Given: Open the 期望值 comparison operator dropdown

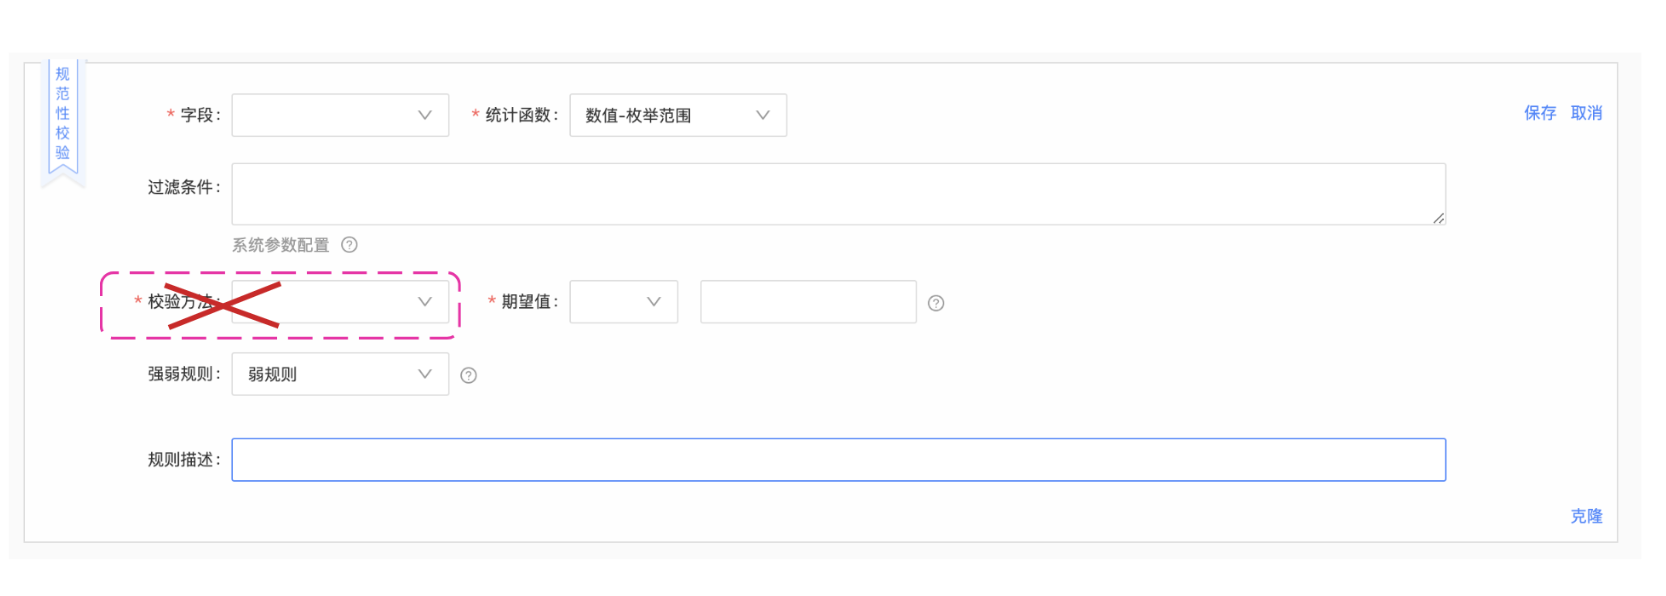Looking at the screenshot, I should click(x=624, y=302).
